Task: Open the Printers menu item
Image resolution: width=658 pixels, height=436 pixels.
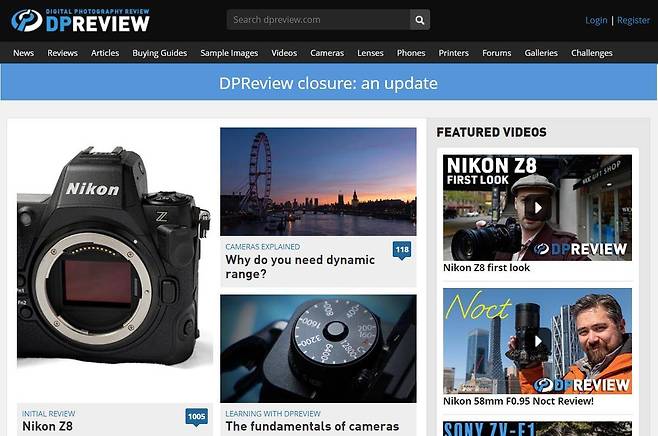Action: [453, 53]
